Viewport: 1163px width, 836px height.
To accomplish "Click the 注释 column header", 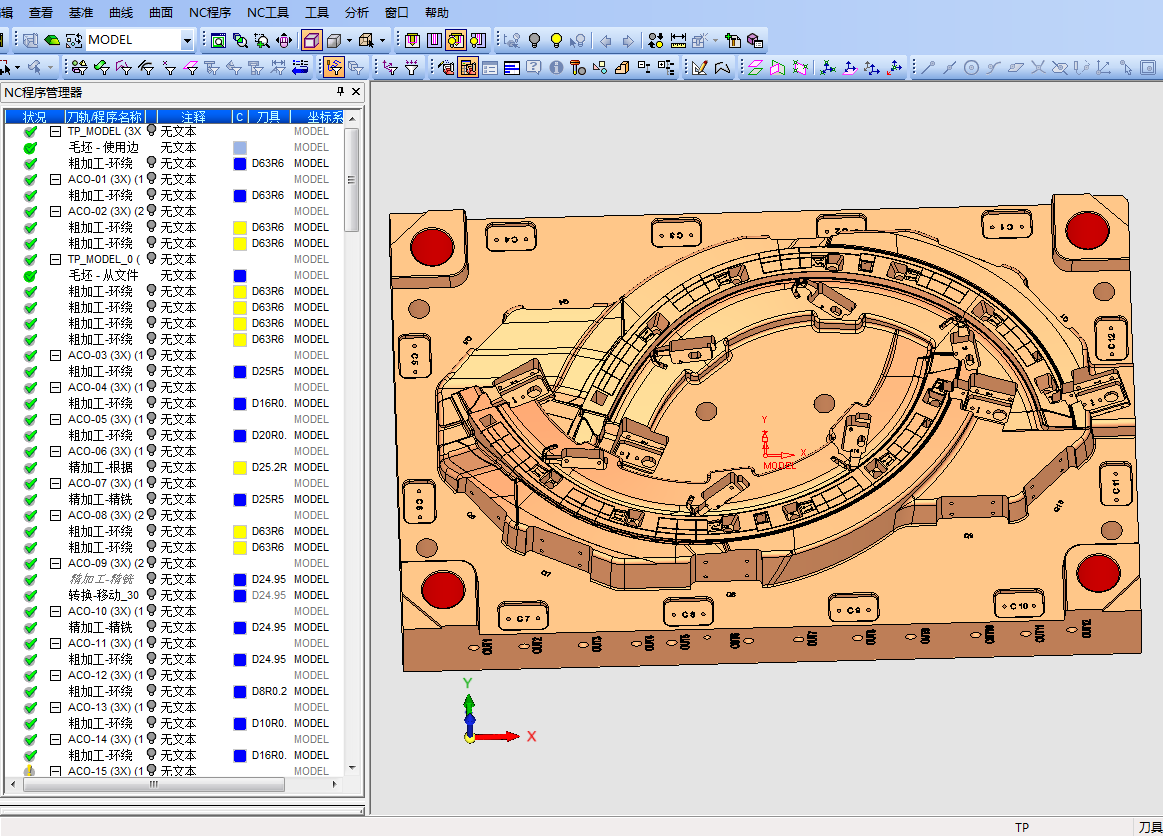I will [x=193, y=117].
